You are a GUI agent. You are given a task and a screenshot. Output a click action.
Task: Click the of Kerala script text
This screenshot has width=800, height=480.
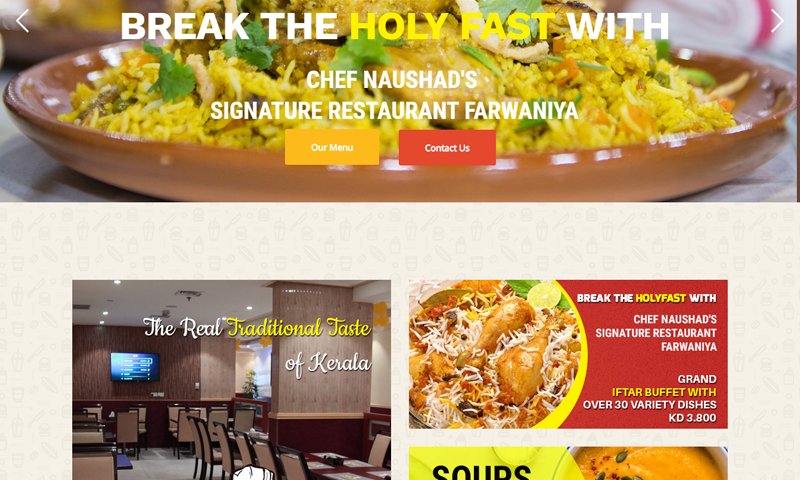328,363
